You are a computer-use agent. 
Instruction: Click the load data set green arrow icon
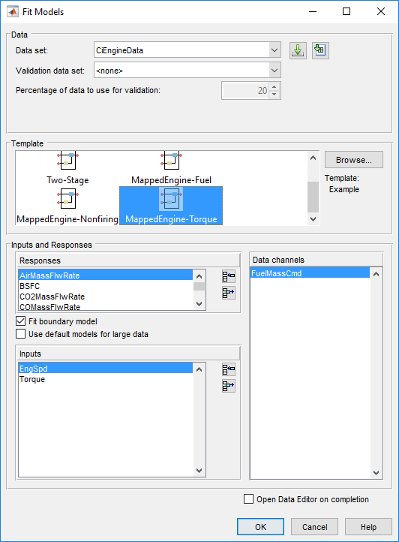pyautogui.click(x=298, y=50)
